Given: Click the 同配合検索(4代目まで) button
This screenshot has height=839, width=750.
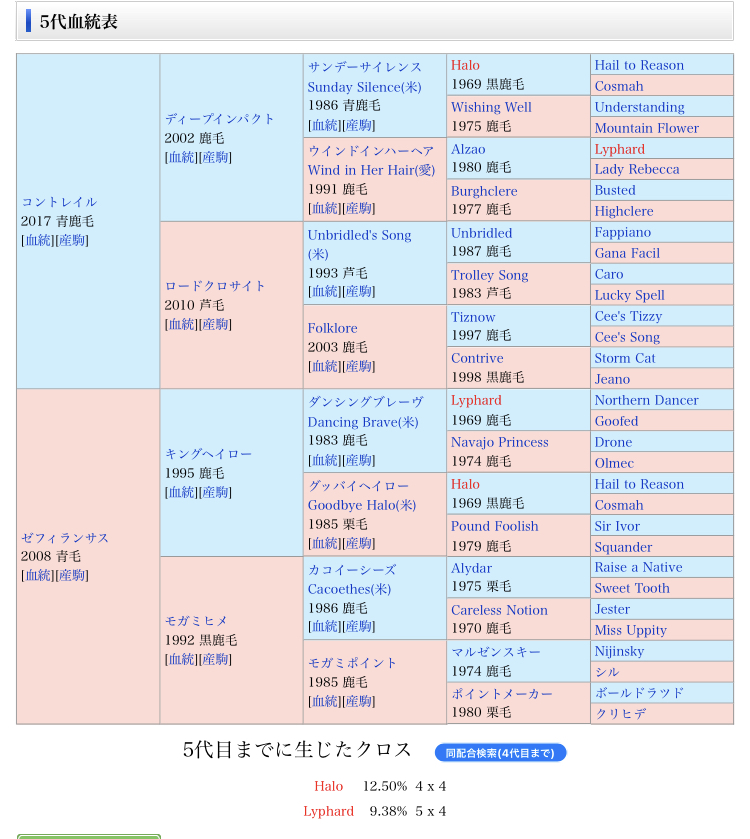Looking at the screenshot, I should click(x=500, y=753).
